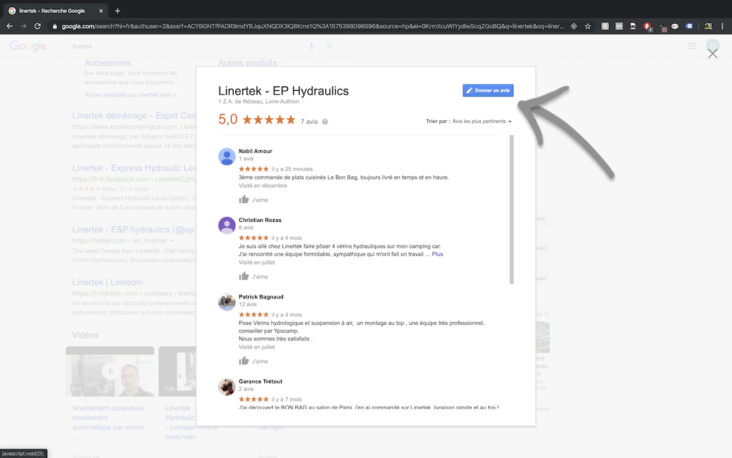Viewport: 732px width, 458px height.
Task: Click the Patrick Bagnaud reviewer name
Action: [261, 297]
